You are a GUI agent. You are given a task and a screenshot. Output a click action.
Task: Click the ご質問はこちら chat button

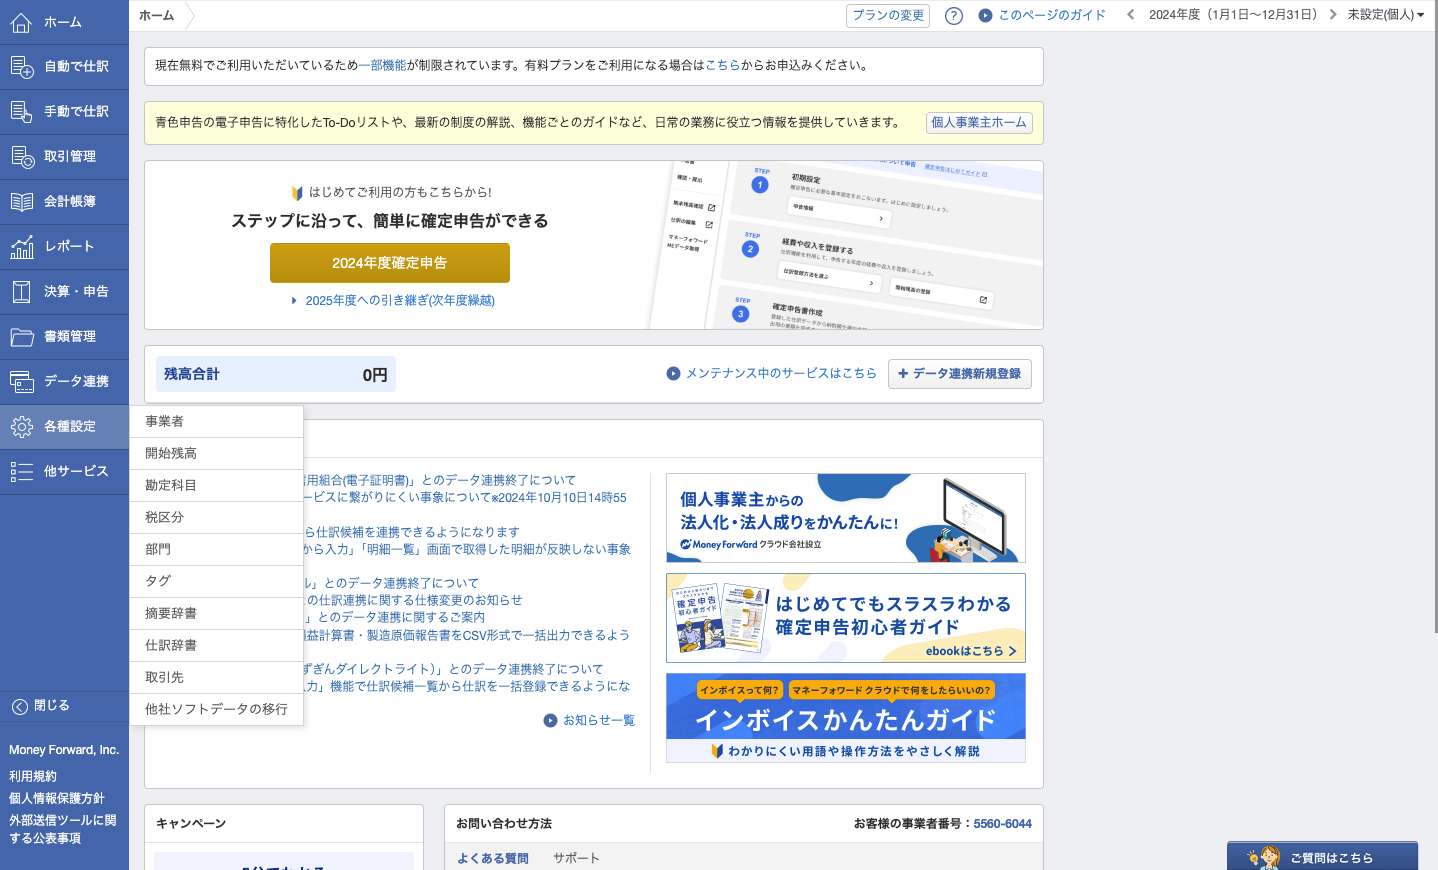[x=1322, y=857]
